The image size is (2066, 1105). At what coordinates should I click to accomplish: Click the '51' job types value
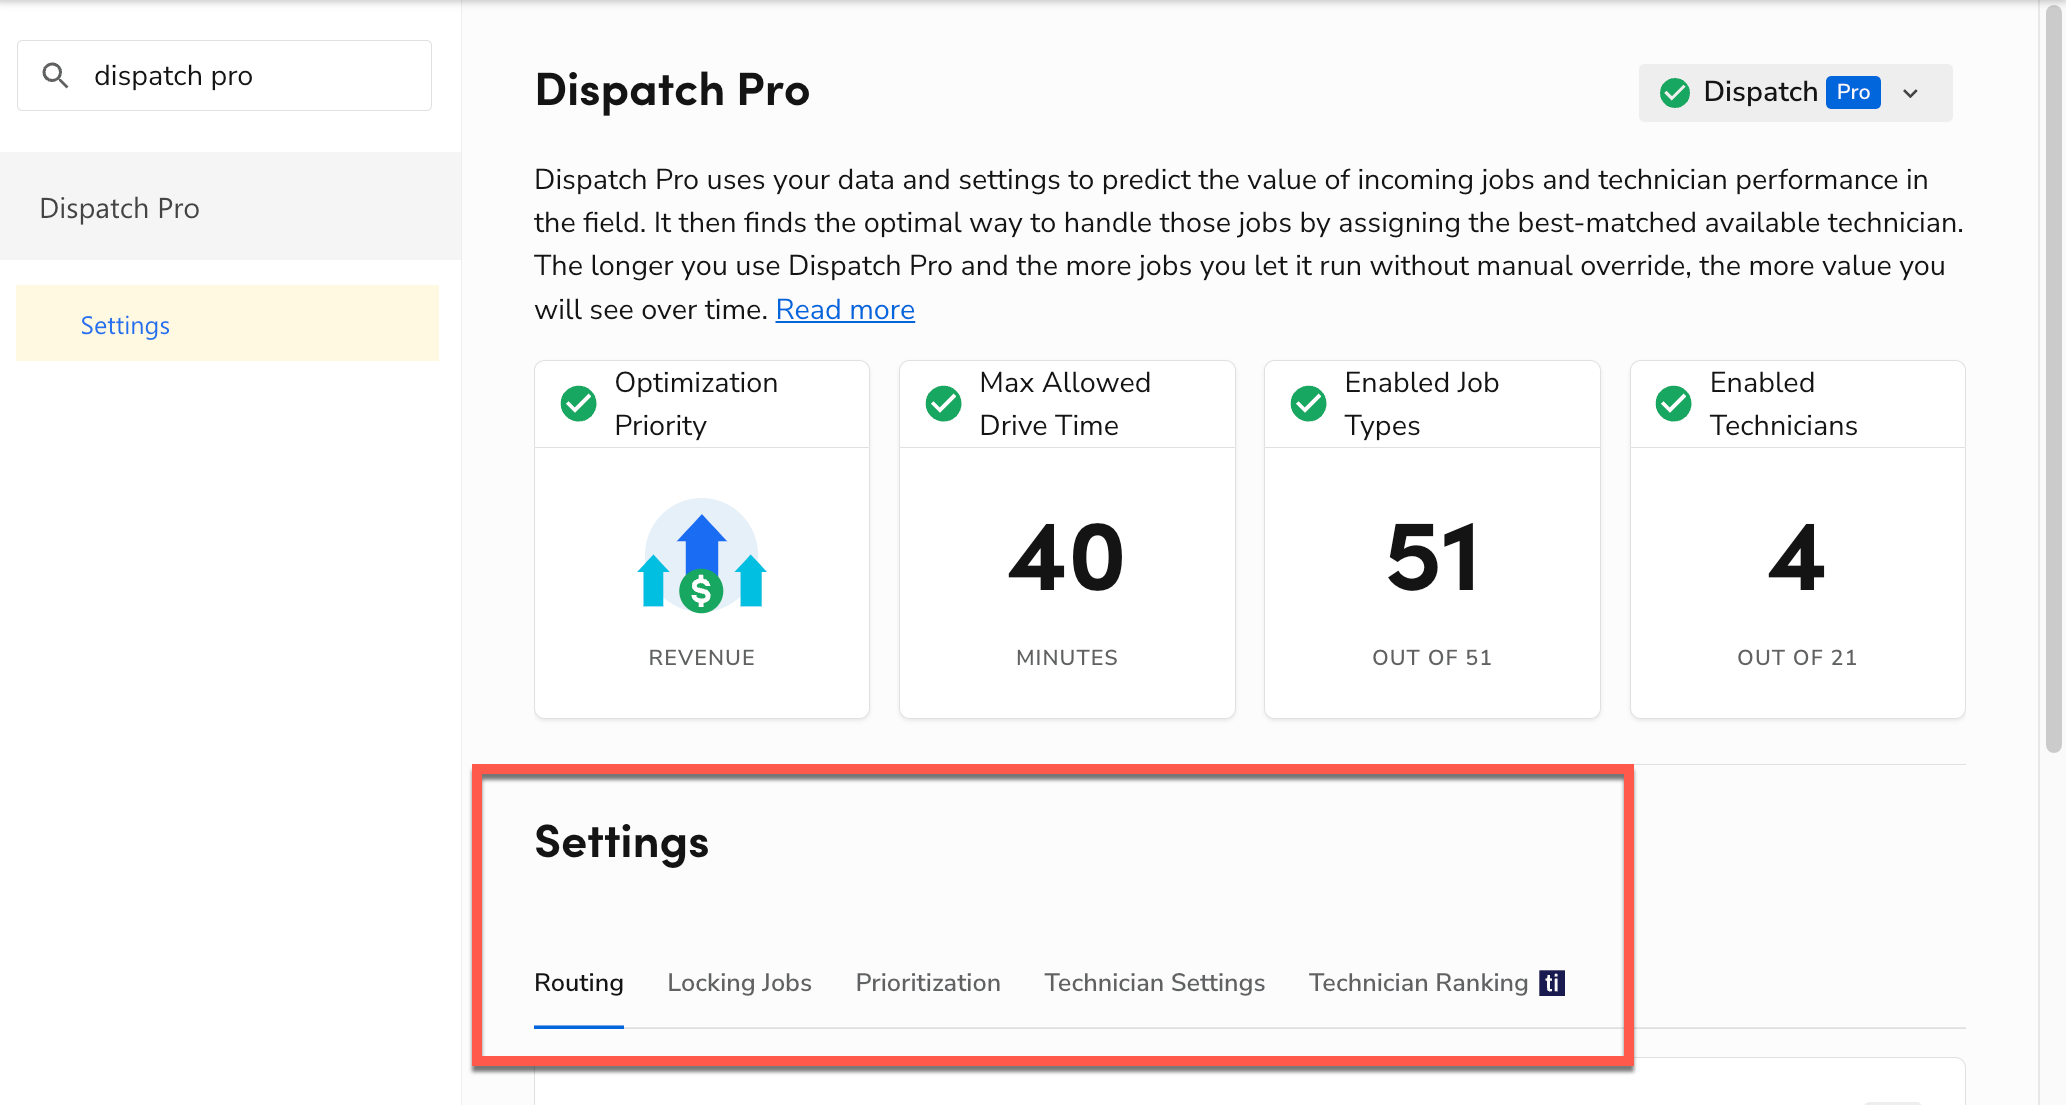click(x=1432, y=557)
